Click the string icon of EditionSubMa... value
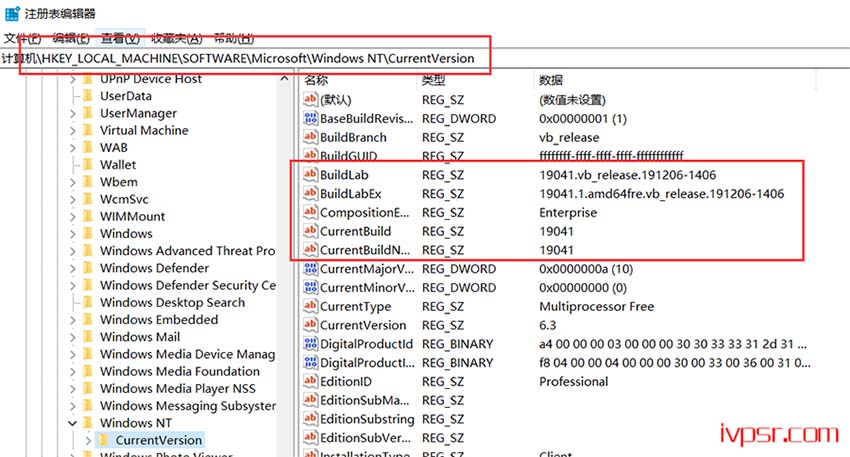 310,400
